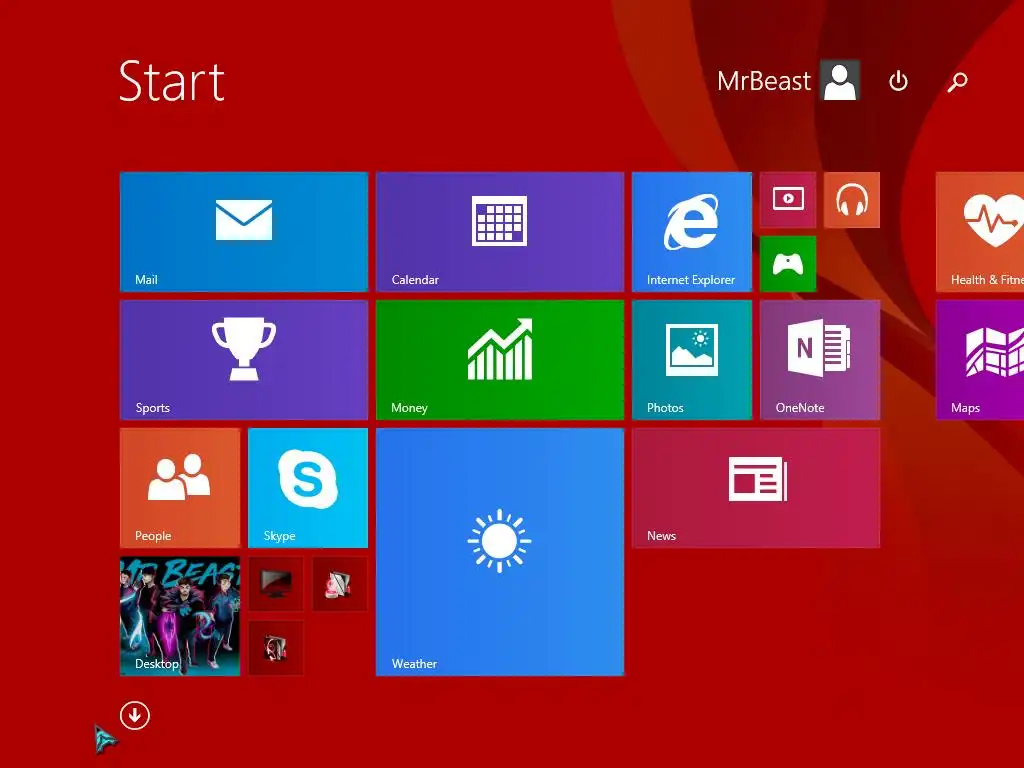Click the MrBeast account picture
Screen dimensions: 1024x768
(x=840, y=81)
